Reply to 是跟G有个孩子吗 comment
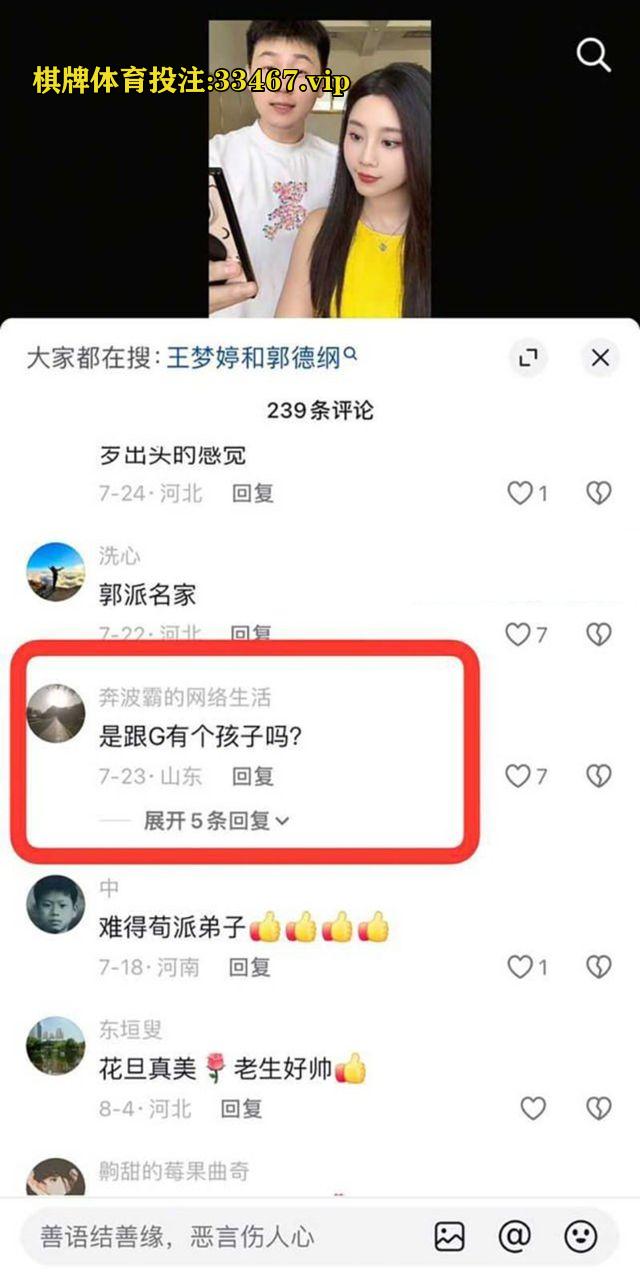 253,776
